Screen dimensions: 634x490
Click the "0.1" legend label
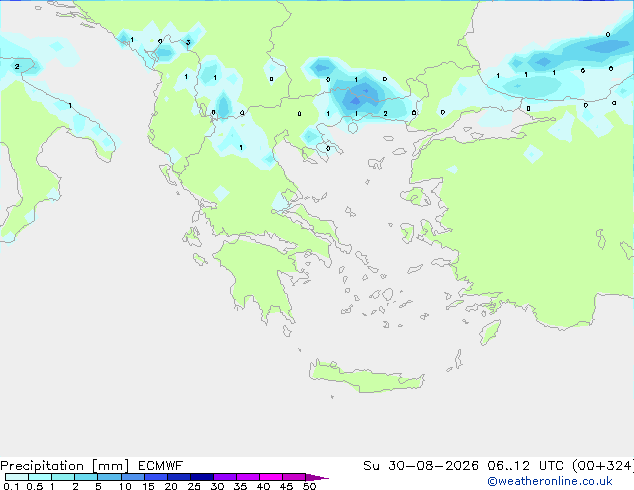coord(11,486)
